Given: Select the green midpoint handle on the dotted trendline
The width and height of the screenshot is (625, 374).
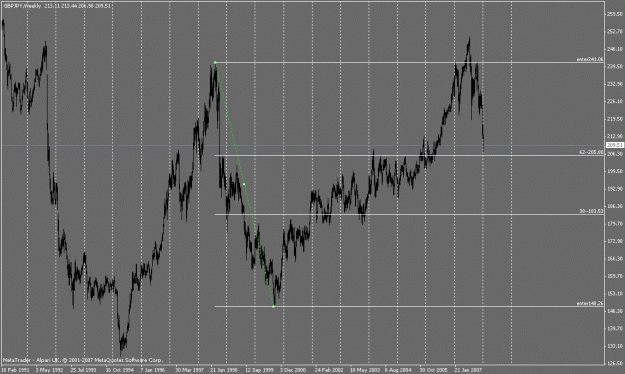Looking at the screenshot, I should (x=244, y=184).
